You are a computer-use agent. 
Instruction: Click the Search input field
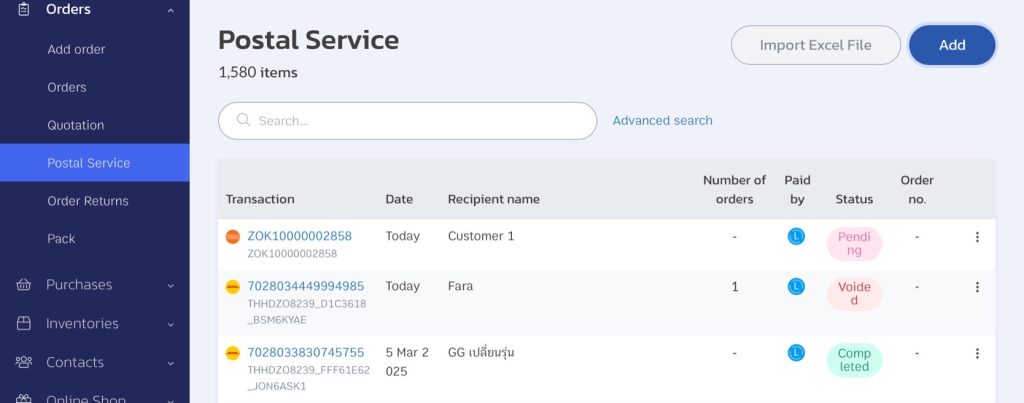(408, 121)
